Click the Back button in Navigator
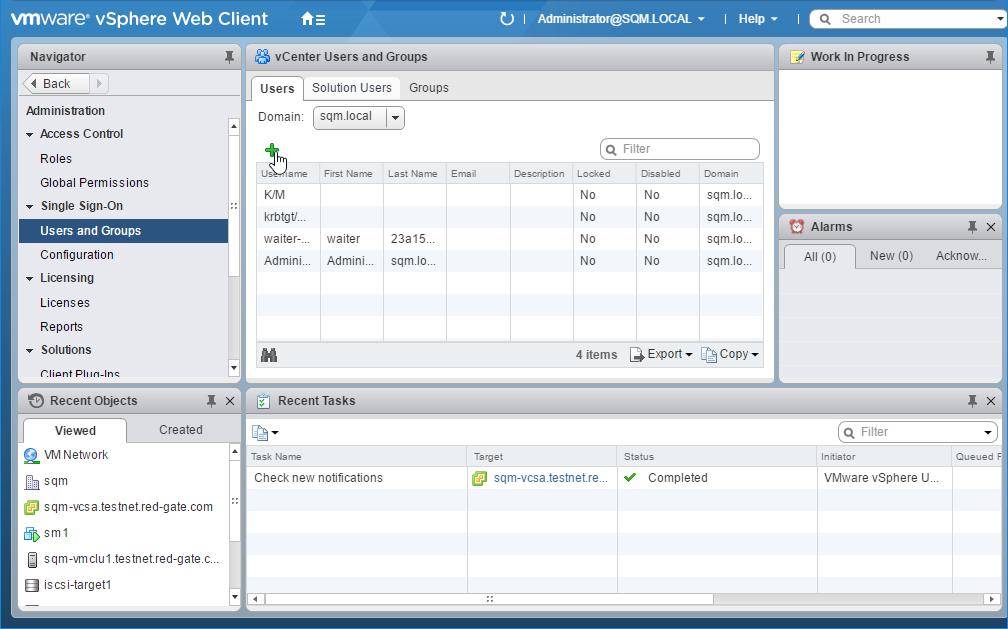 tap(56, 84)
